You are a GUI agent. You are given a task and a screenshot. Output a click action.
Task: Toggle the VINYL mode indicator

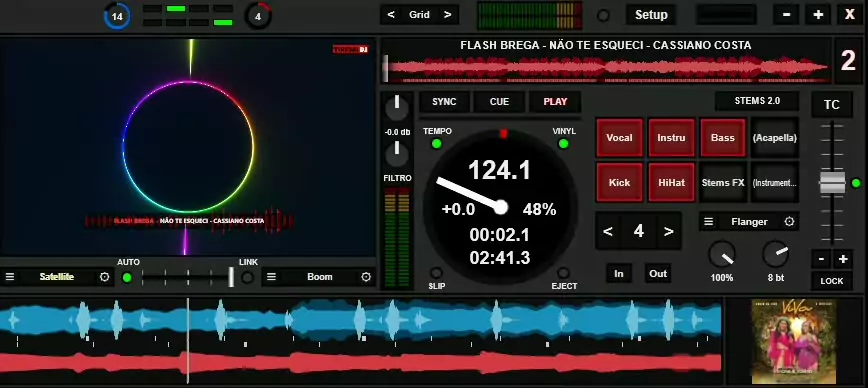tap(564, 144)
